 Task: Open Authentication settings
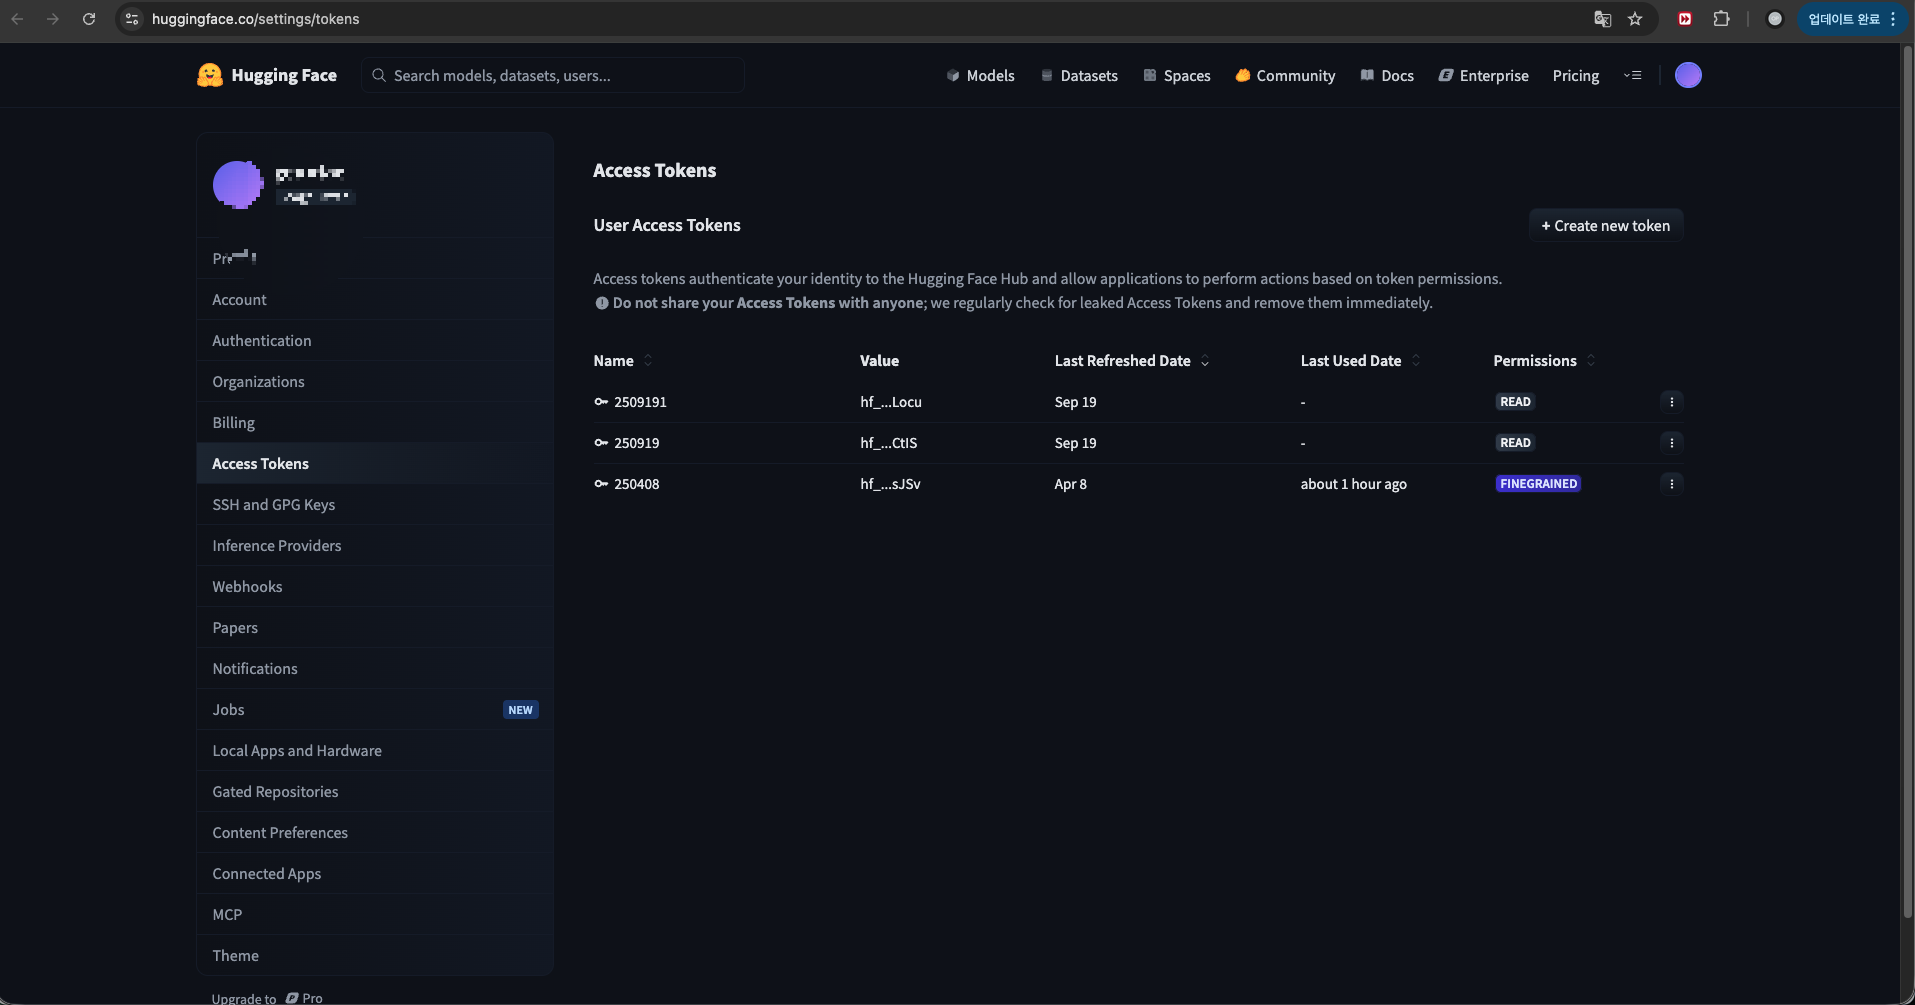click(x=375, y=341)
